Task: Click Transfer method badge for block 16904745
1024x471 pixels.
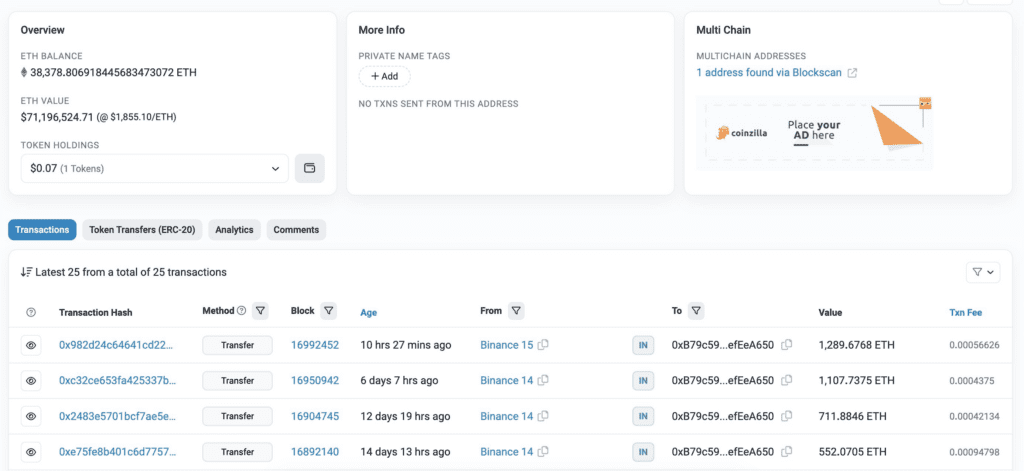Action: (237, 416)
